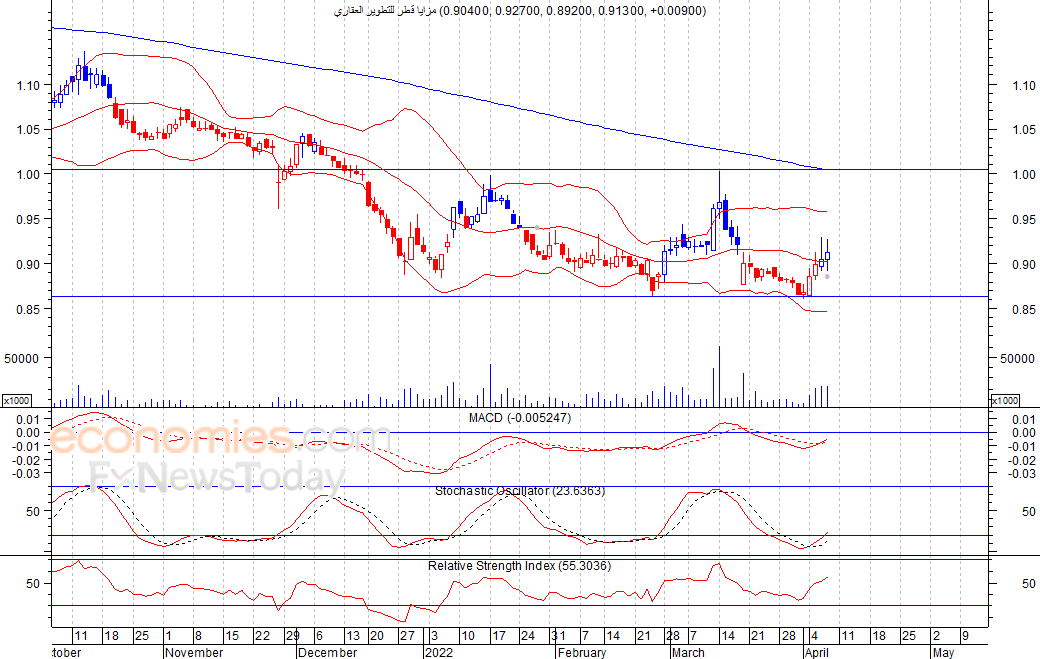This screenshot has height=659, width=1040.
Task: Click the x1000 volume label on right
Action: pos(1005,400)
